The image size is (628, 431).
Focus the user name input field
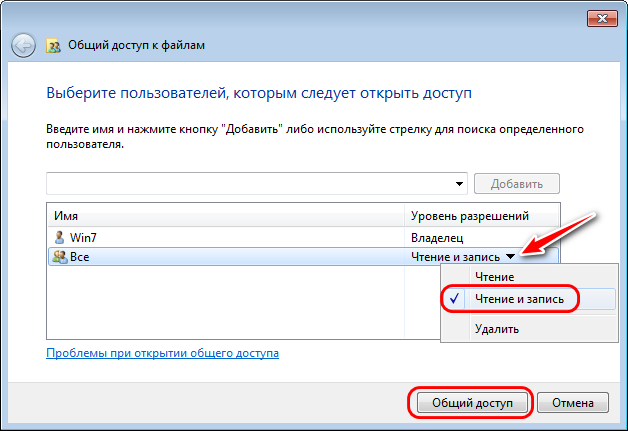click(249, 184)
